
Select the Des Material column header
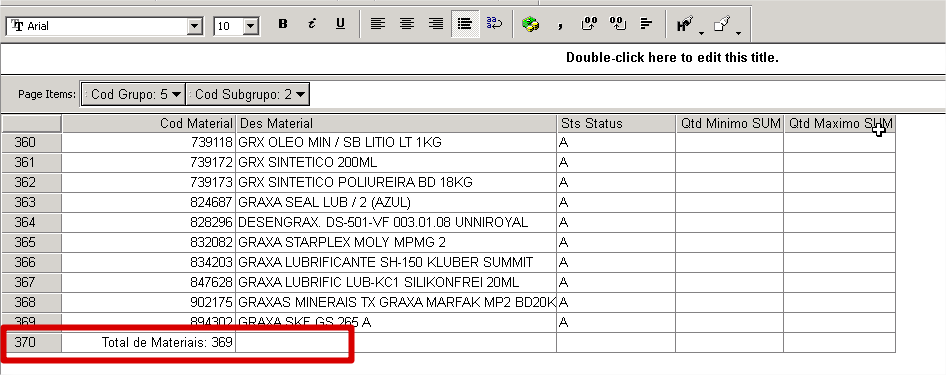tap(396, 124)
